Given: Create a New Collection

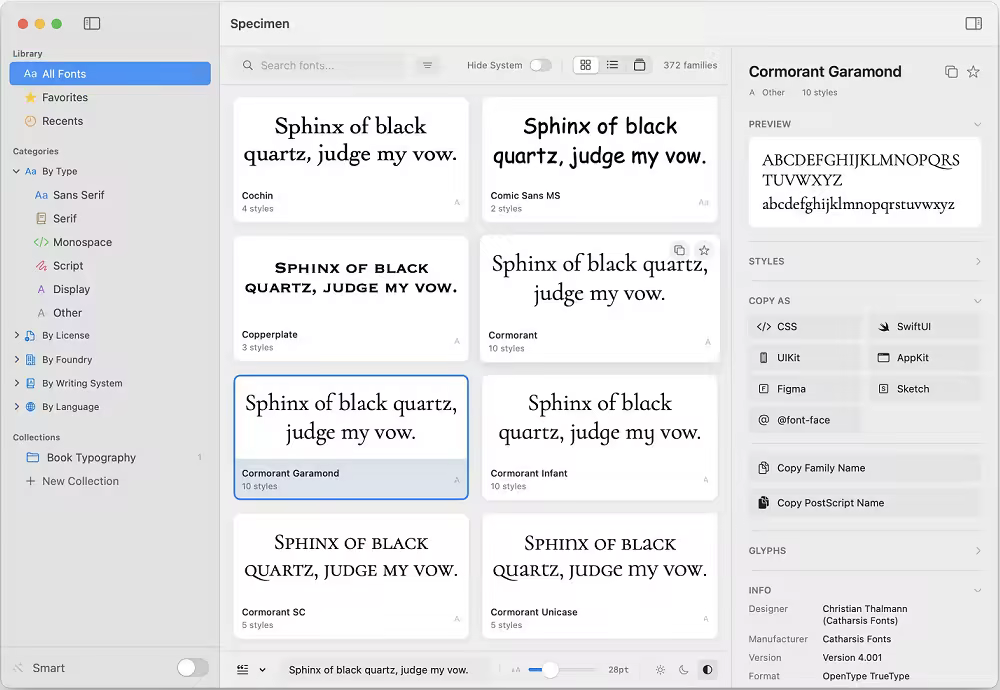Looking at the screenshot, I should click(80, 481).
